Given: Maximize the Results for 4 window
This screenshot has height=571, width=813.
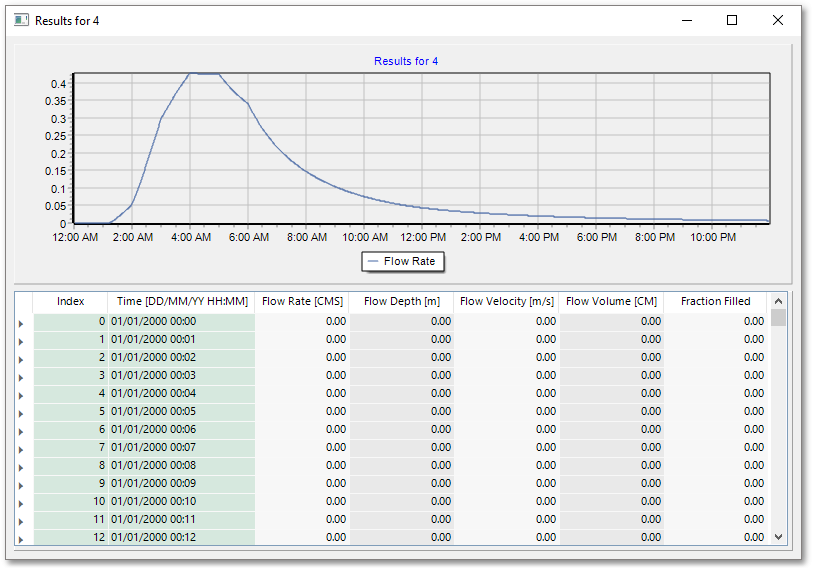Looking at the screenshot, I should pyautogui.click(x=732, y=20).
